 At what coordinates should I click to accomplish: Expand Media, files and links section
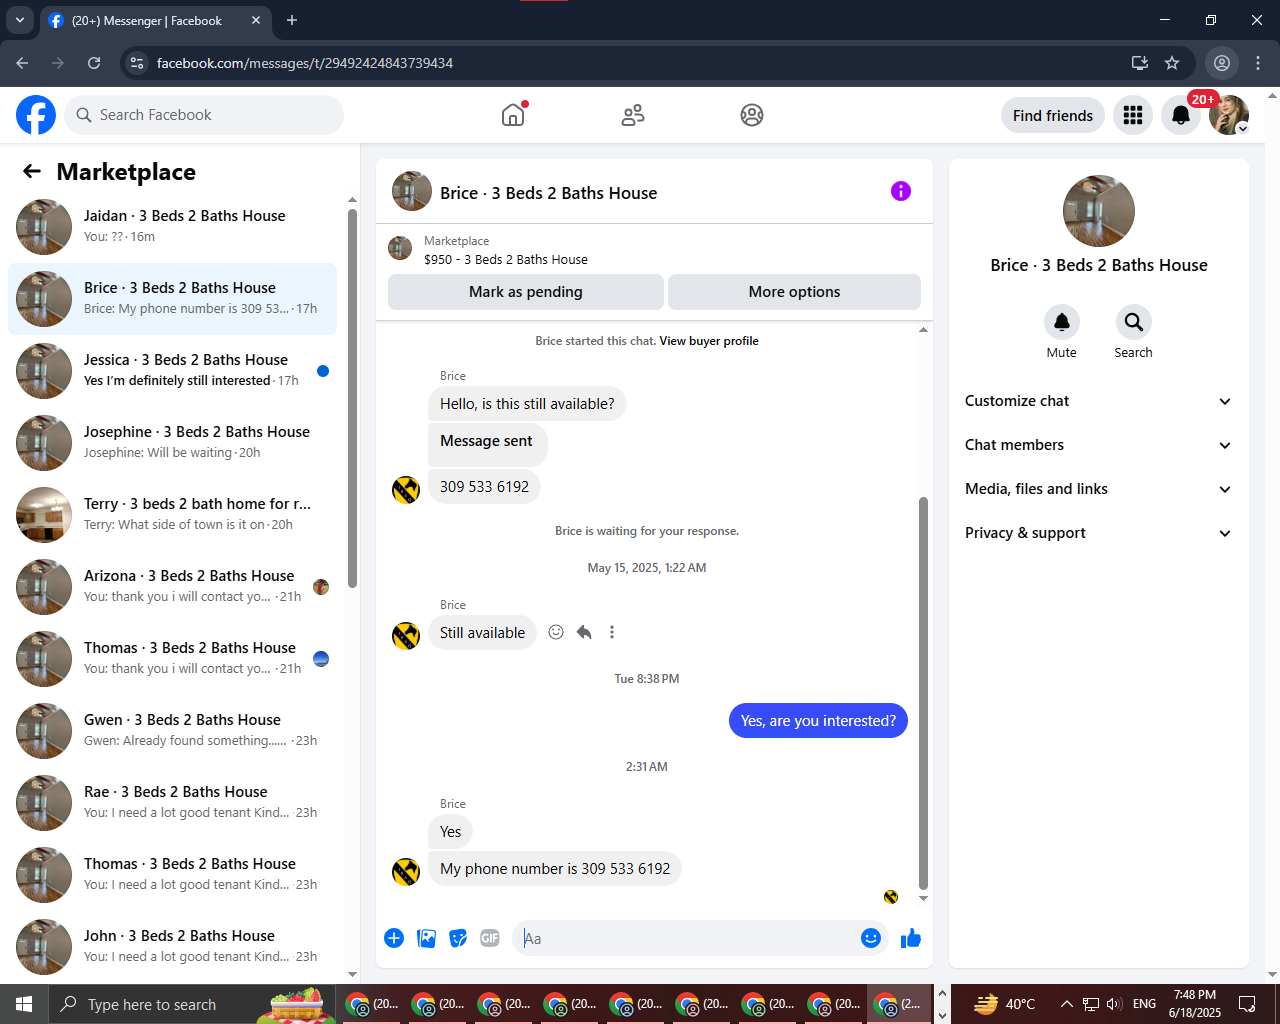point(1099,489)
